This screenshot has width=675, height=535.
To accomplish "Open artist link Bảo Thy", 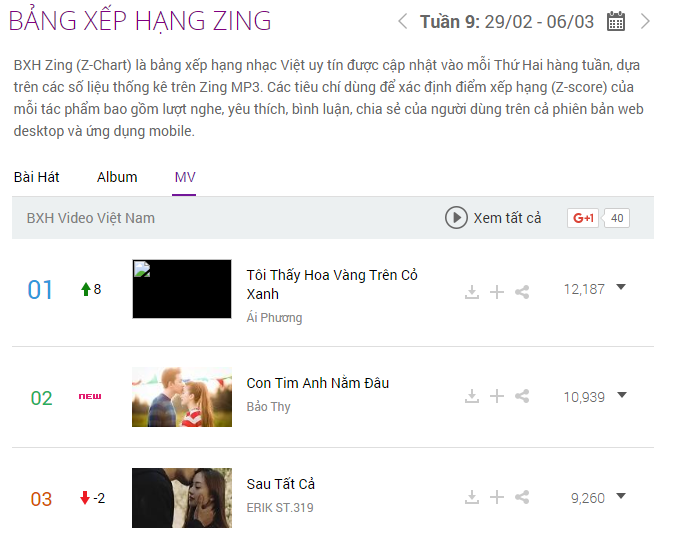I will (268, 407).
